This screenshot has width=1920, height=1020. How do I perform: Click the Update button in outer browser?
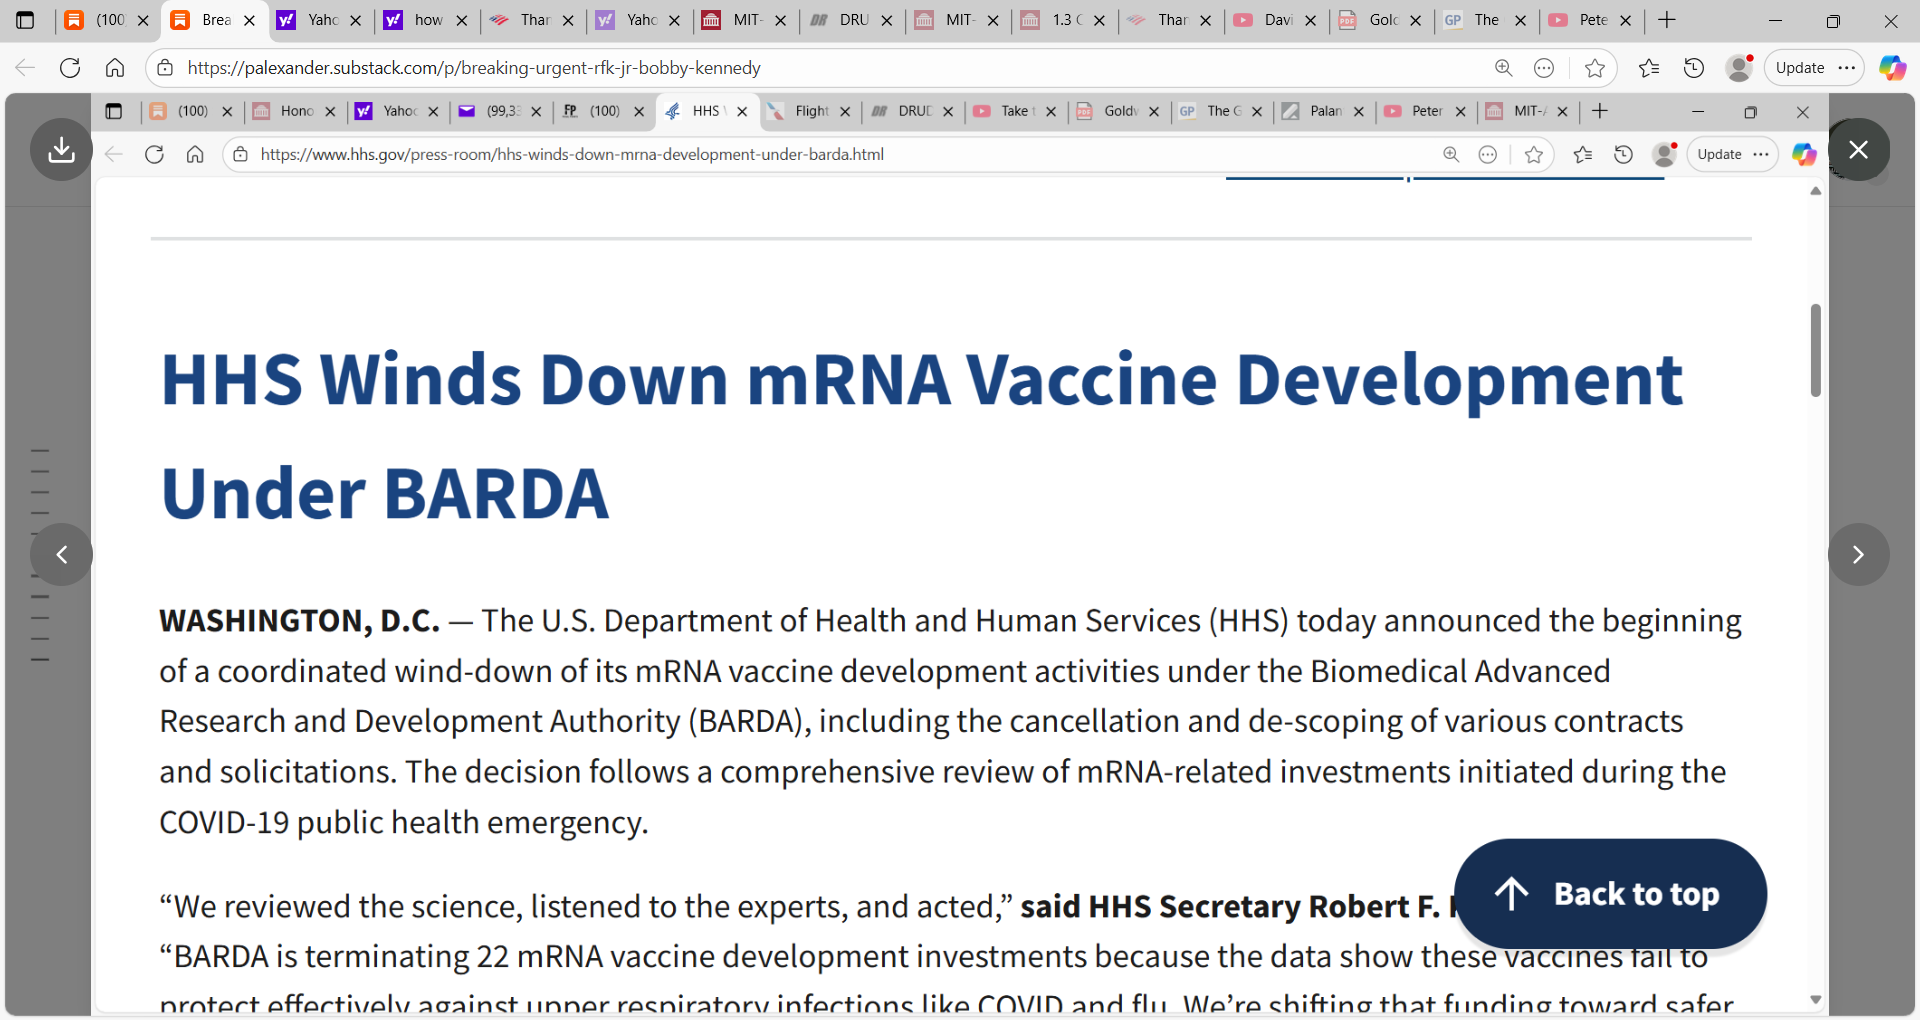pyautogui.click(x=1800, y=68)
